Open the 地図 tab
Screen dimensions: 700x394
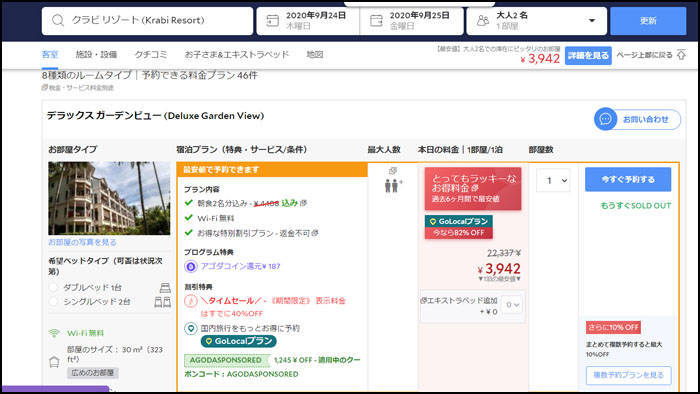tap(315, 54)
